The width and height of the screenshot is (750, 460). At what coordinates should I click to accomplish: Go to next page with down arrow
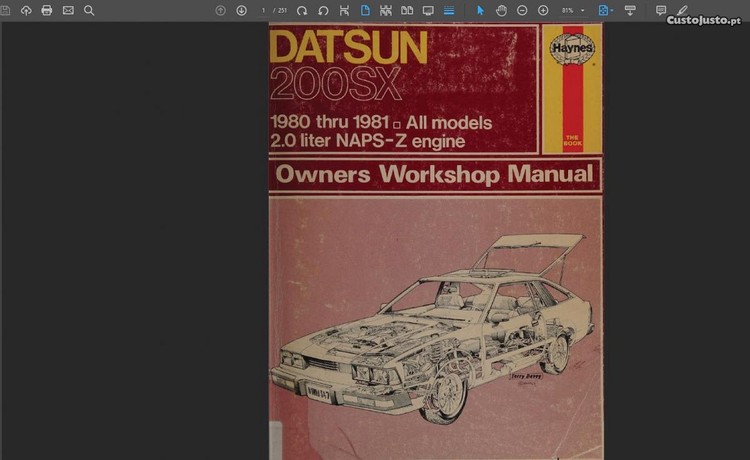point(241,10)
